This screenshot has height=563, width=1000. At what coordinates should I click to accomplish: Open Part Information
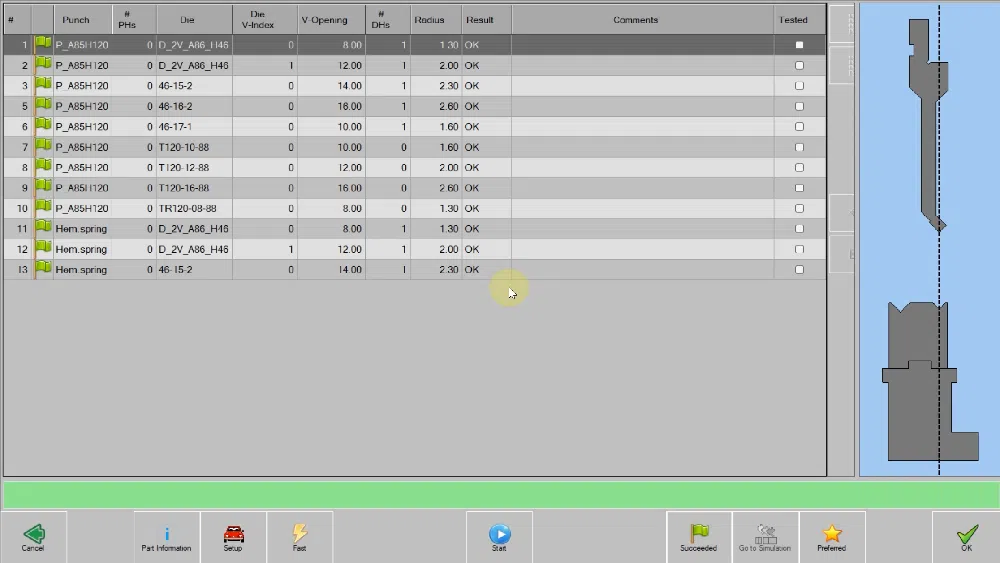pyautogui.click(x=166, y=537)
